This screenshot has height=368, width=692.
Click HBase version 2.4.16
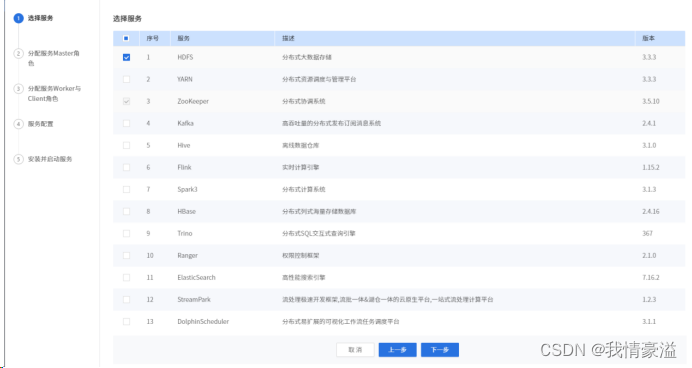pyautogui.click(x=651, y=212)
